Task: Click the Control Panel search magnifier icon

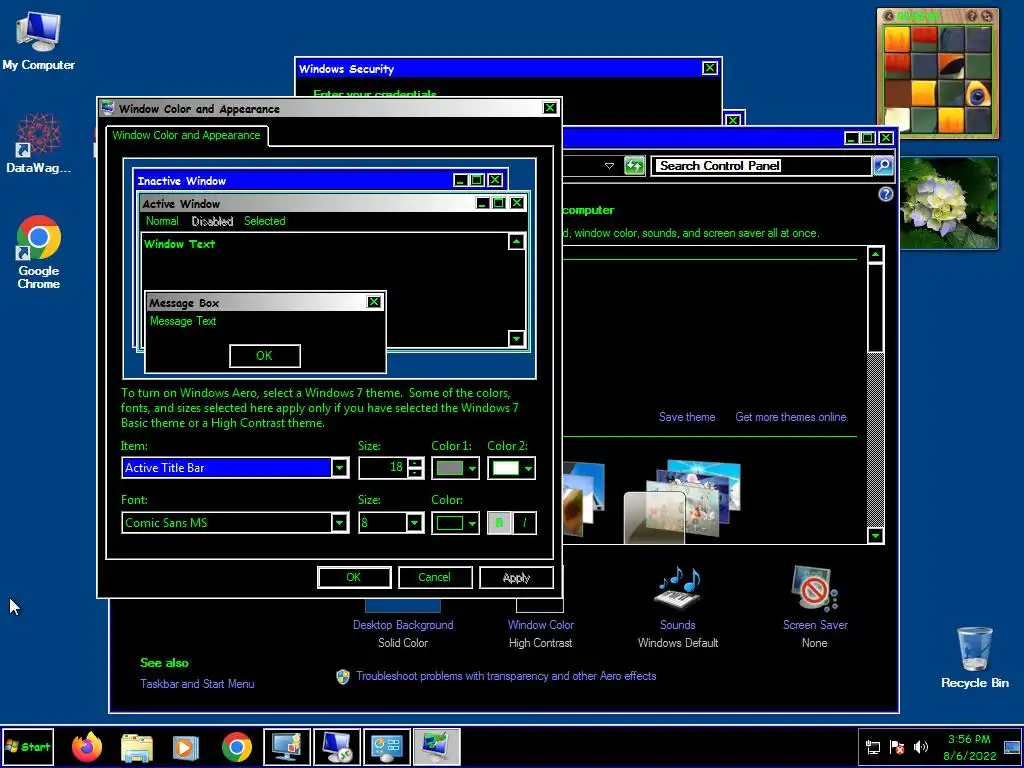Action: tap(883, 166)
